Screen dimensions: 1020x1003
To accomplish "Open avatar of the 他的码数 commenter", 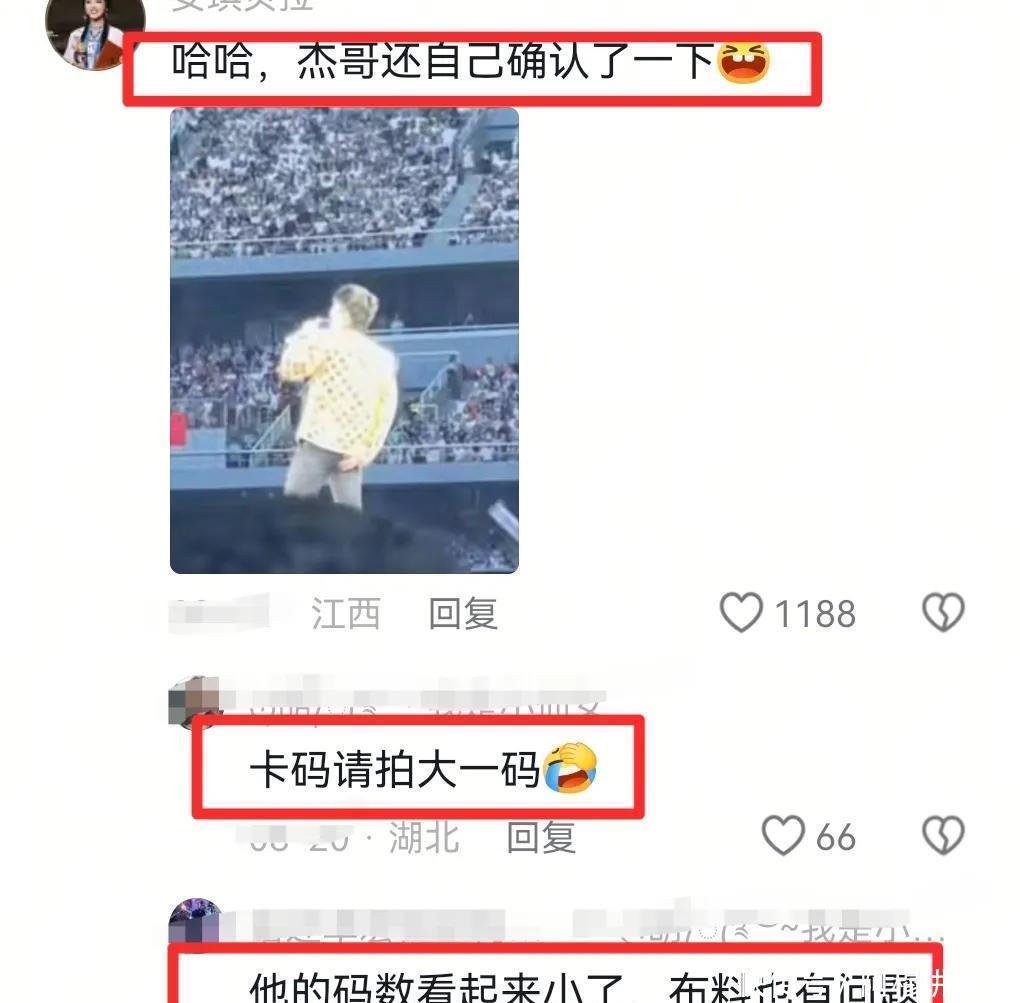I will [194, 920].
